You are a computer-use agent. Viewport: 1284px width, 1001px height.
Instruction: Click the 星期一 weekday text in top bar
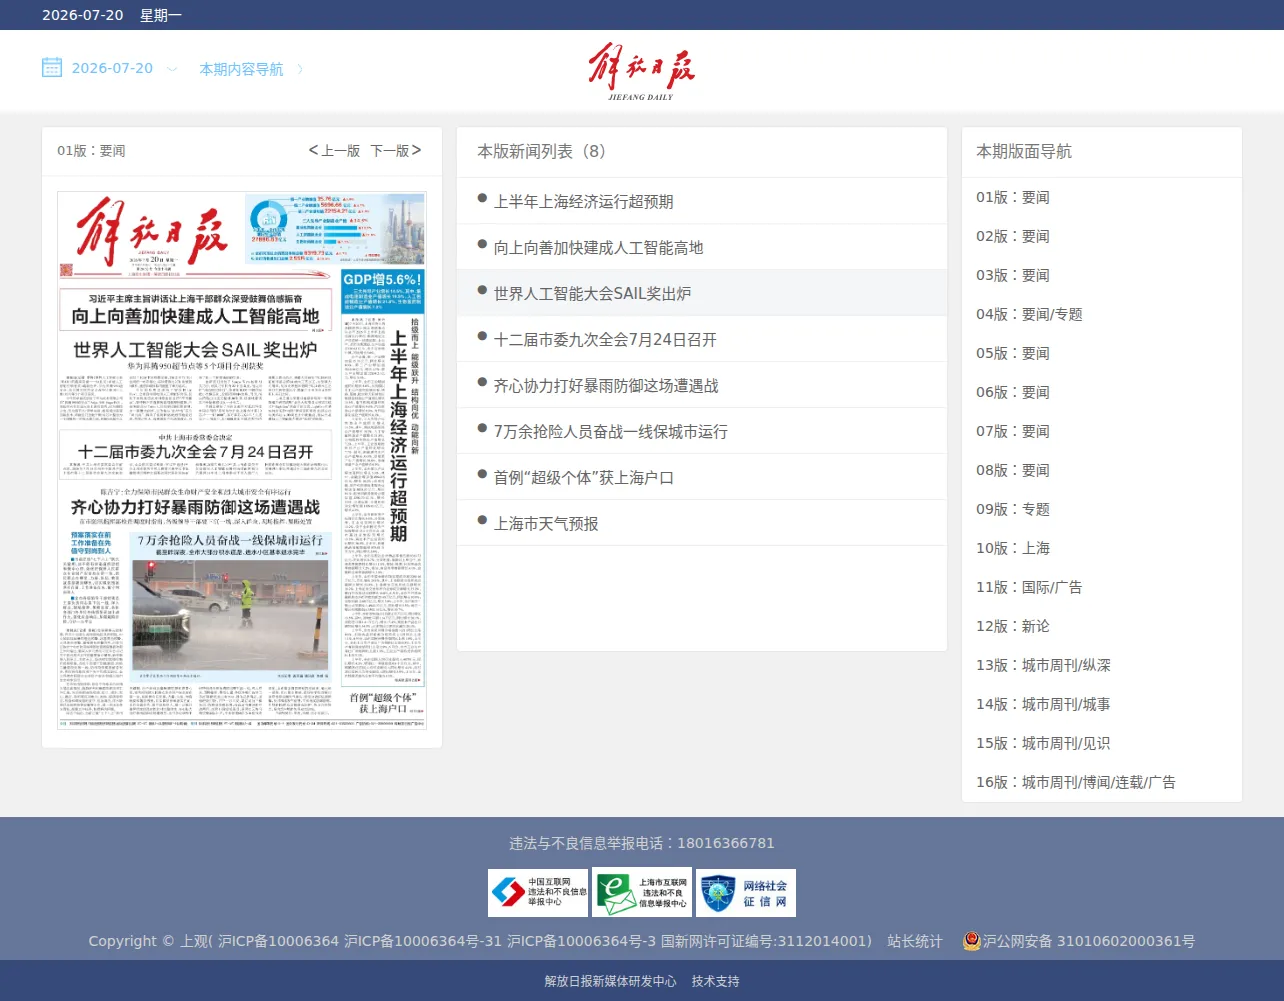pos(161,15)
